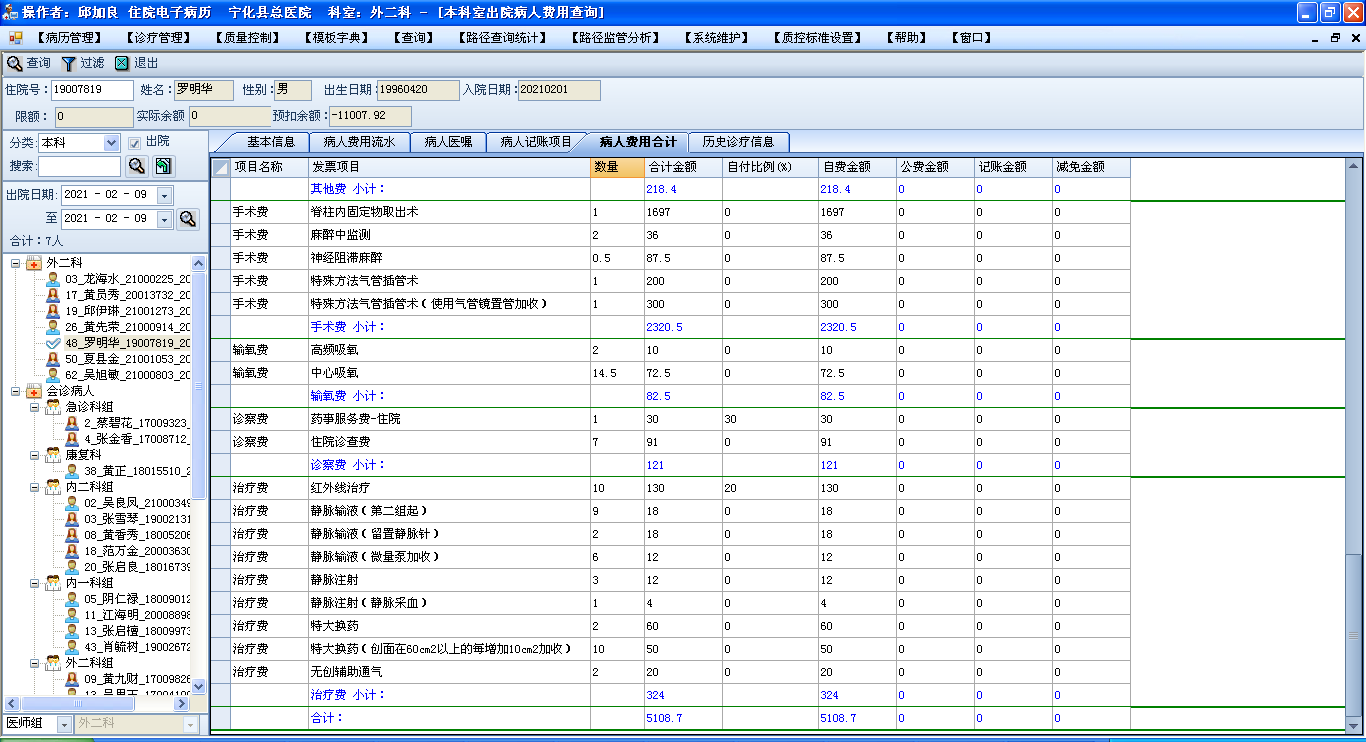1366x742 pixels.
Task: Click the 红外线治疗 cell
Action: [x=450, y=488]
